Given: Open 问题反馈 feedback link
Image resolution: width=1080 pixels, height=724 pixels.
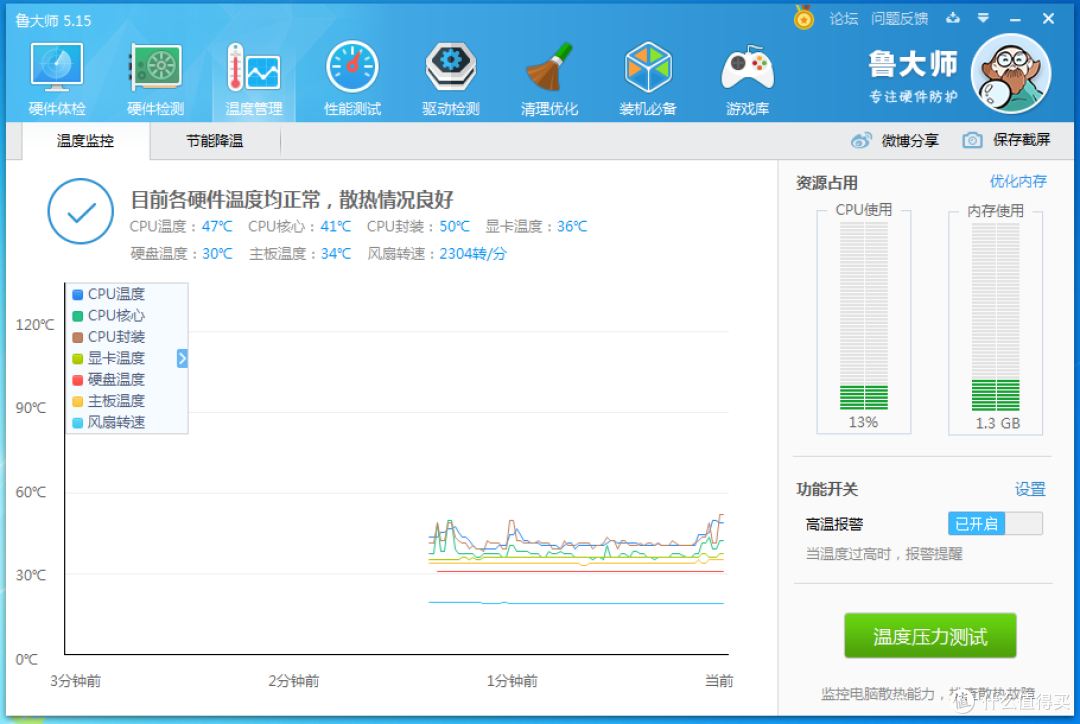Looking at the screenshot, I should pos(899,19).
